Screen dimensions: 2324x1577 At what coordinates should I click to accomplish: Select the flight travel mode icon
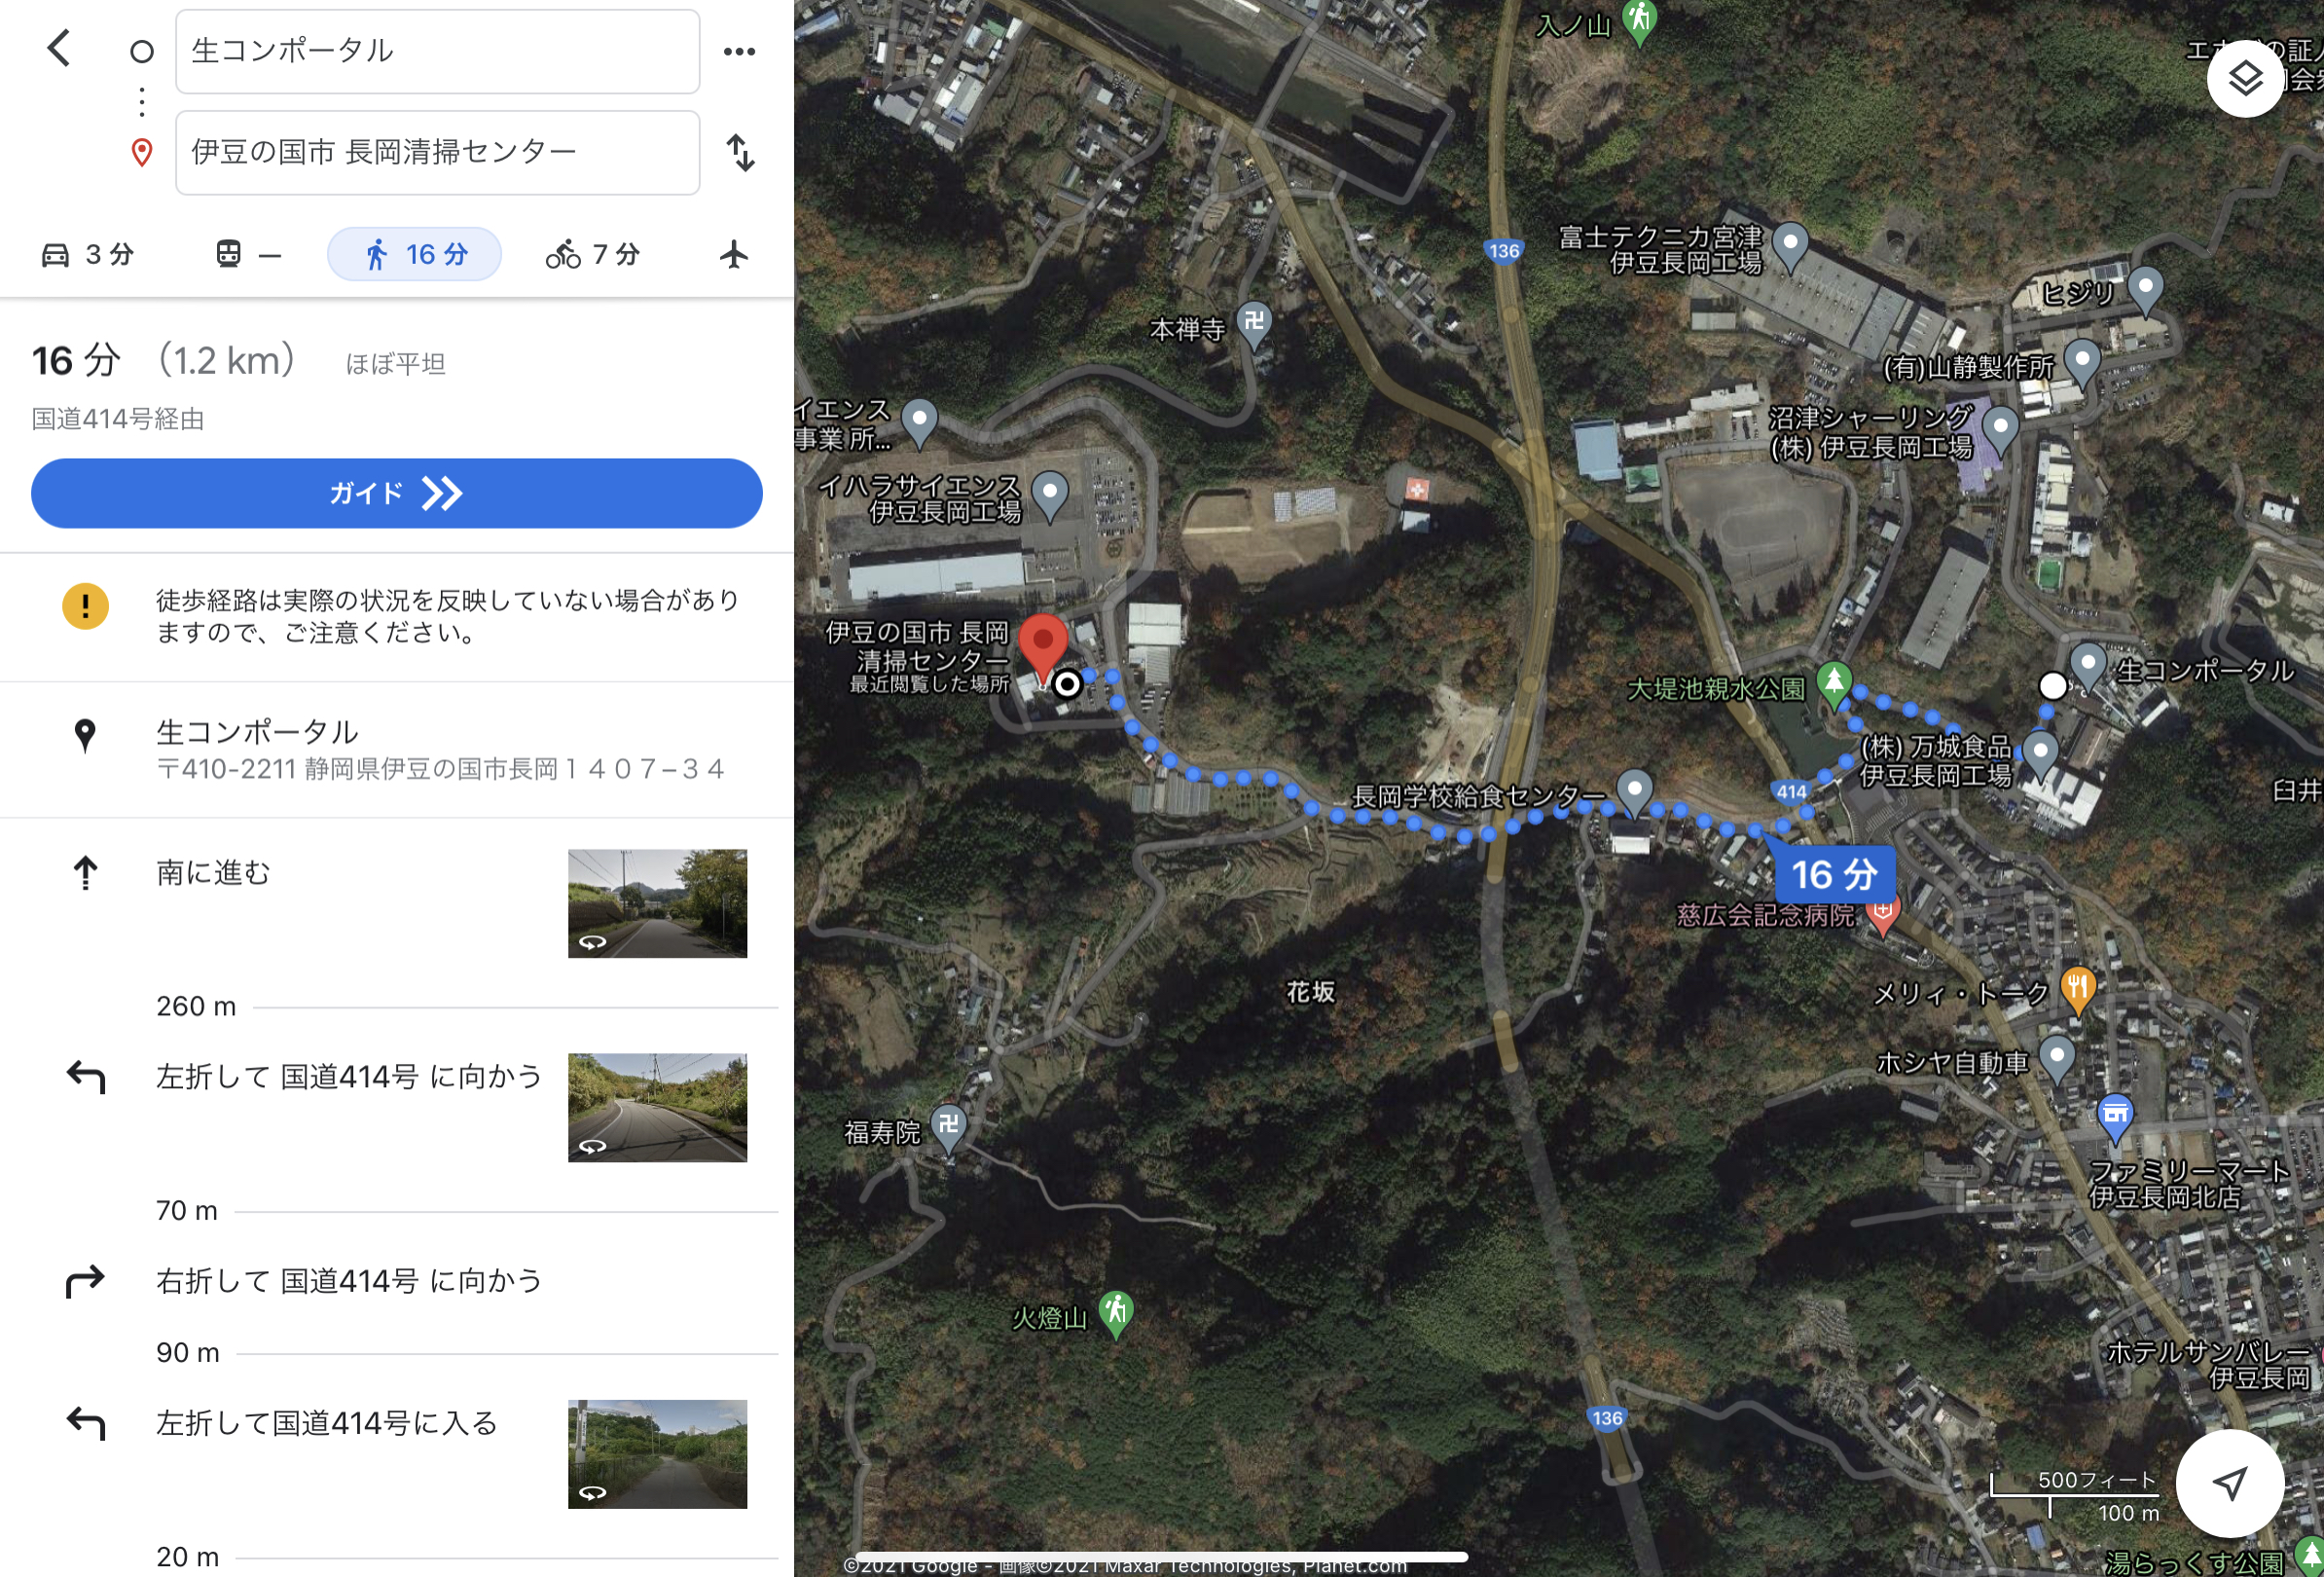tap(734, 254)
